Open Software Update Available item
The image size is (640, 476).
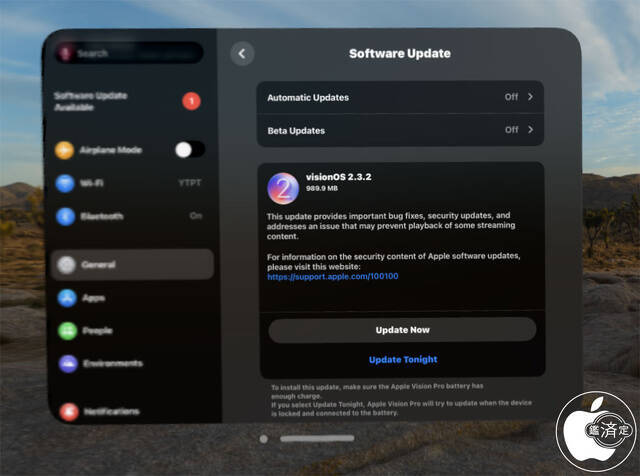129,101
